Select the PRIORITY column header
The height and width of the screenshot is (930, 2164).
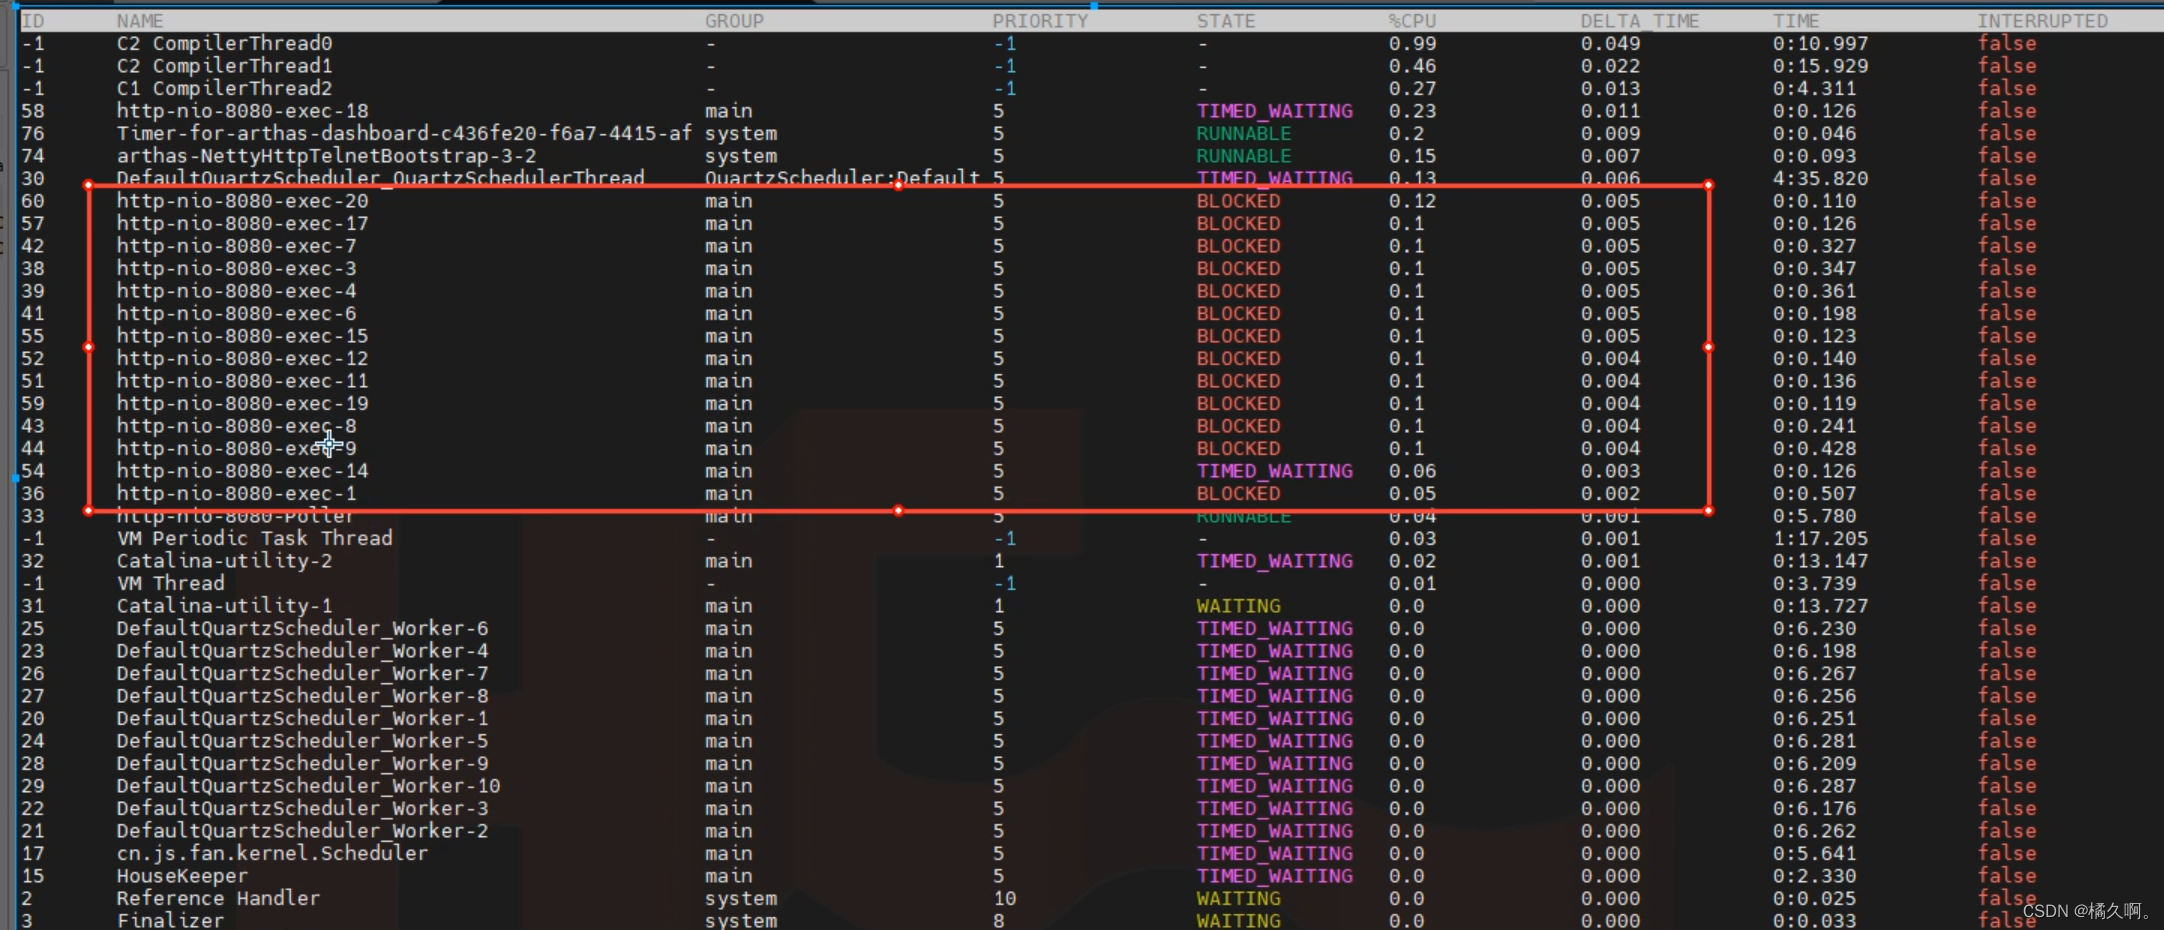point(1040,21)
